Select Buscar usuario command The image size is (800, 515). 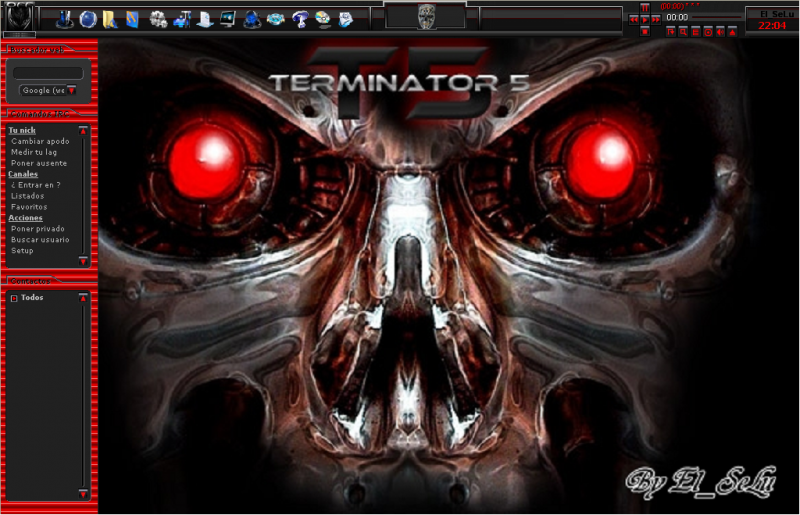pyautogui.click(x=40, y=240)
